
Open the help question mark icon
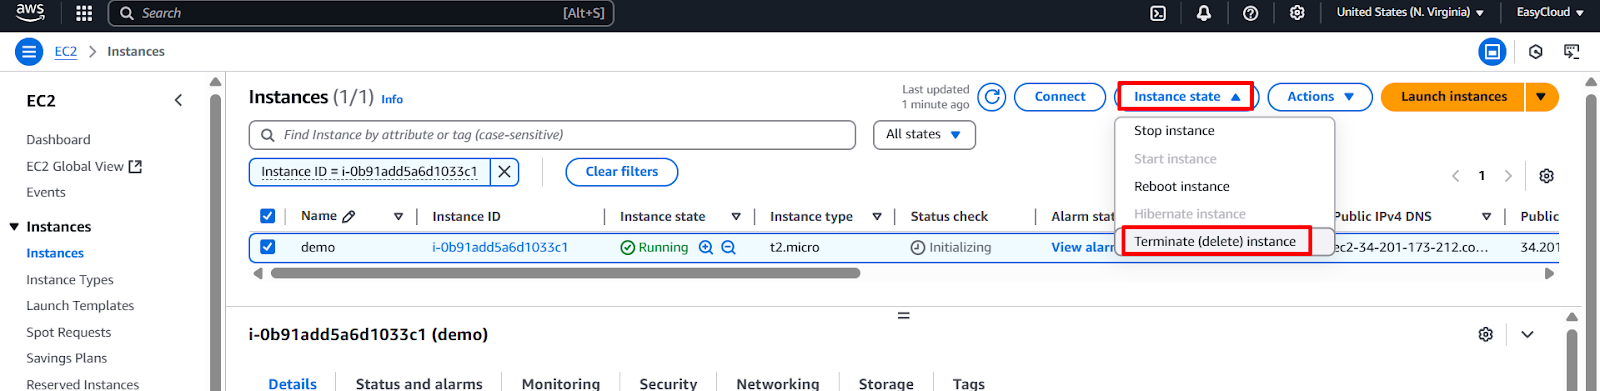1250,13
